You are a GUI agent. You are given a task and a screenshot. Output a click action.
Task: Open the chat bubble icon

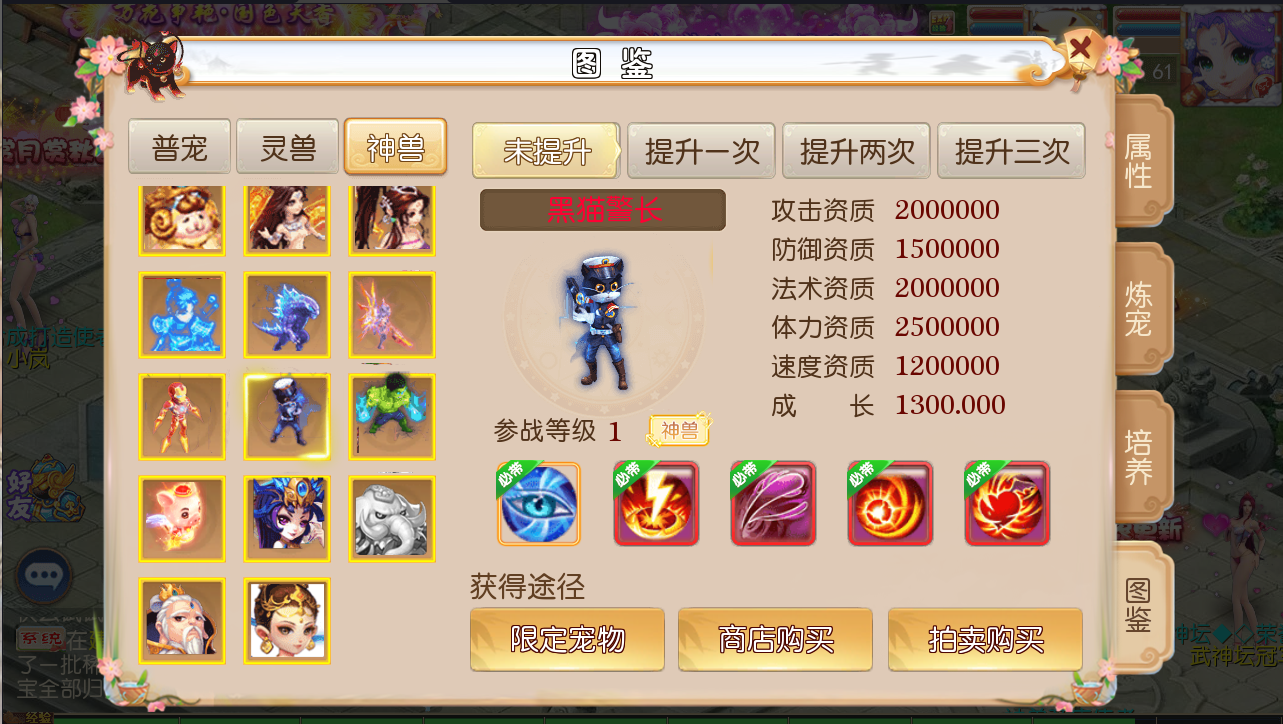pyautogui.click(x=43, y=577)
